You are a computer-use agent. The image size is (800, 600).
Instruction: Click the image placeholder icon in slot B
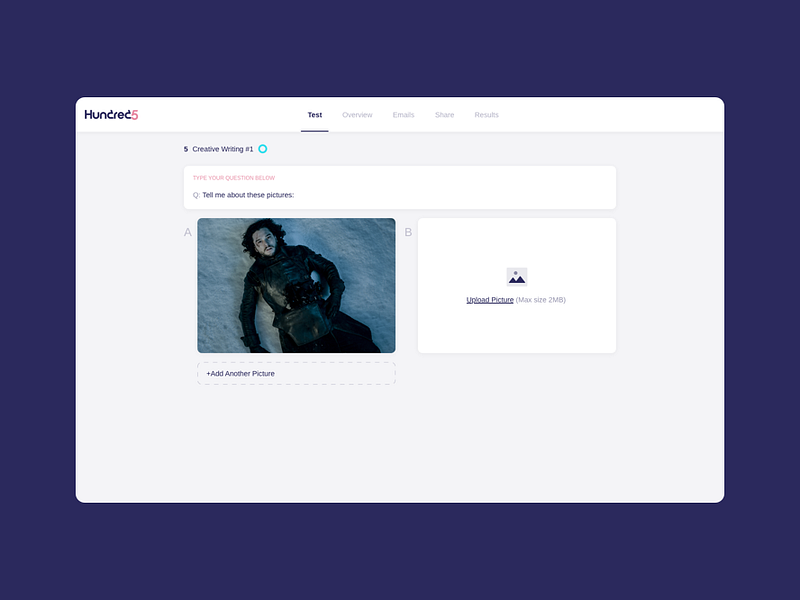[x=517, y=277]
